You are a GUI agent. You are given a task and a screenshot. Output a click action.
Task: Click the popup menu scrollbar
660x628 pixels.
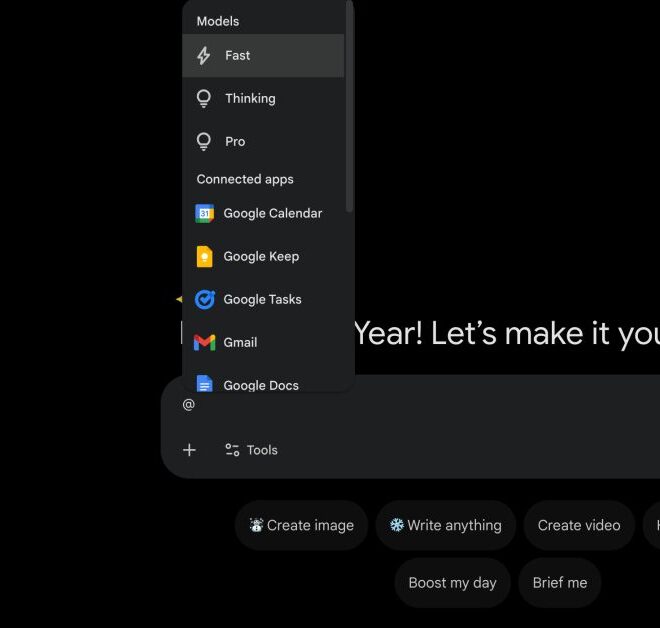click(x=349, y=106)
